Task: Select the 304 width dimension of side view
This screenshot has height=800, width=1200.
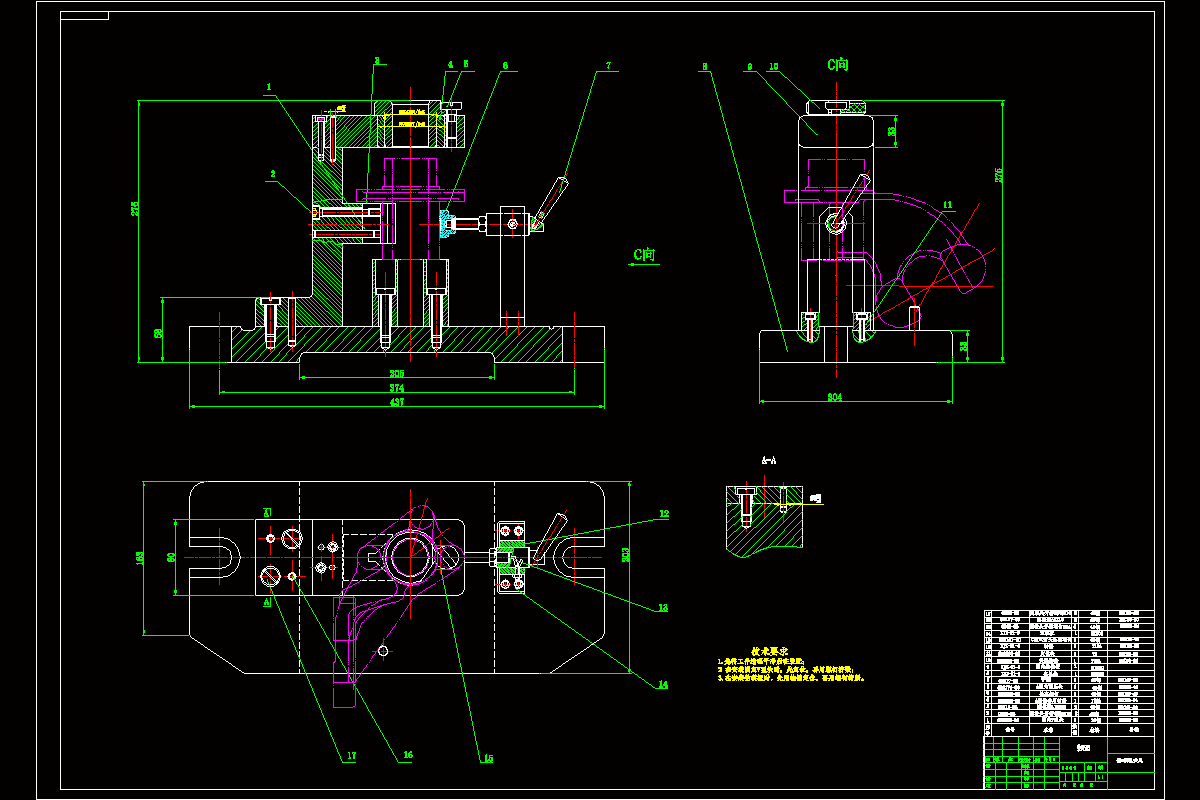Action: point(835,397)
